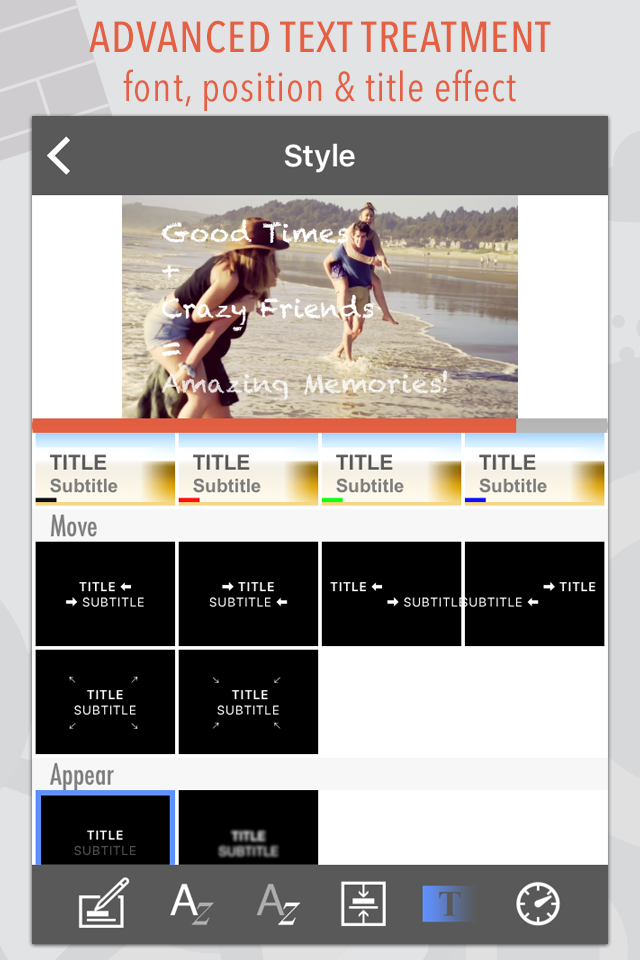Select the dimmed grey AZ font icon

pyautogui.click(x=278, y=904)
